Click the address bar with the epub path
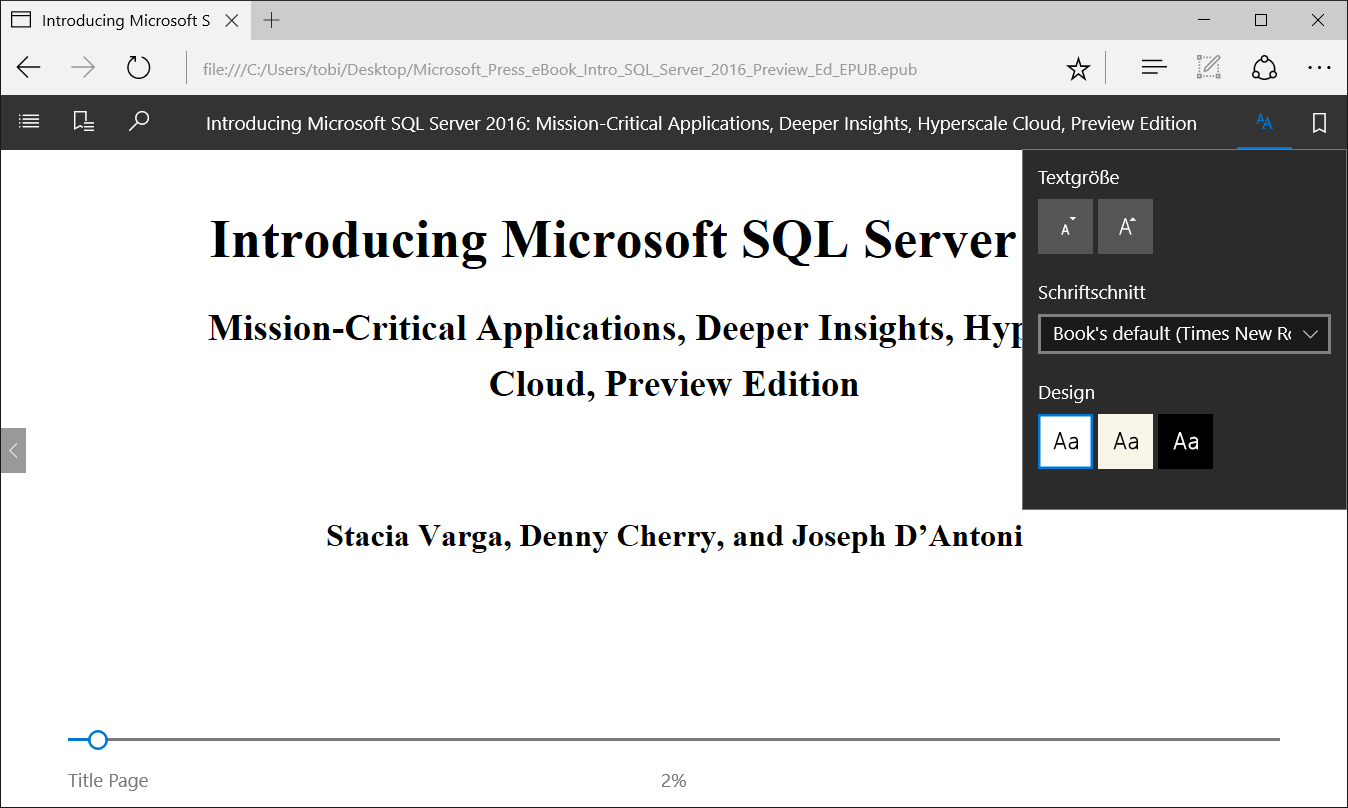This screenshot has height=808, width=1348. [559, 69]
